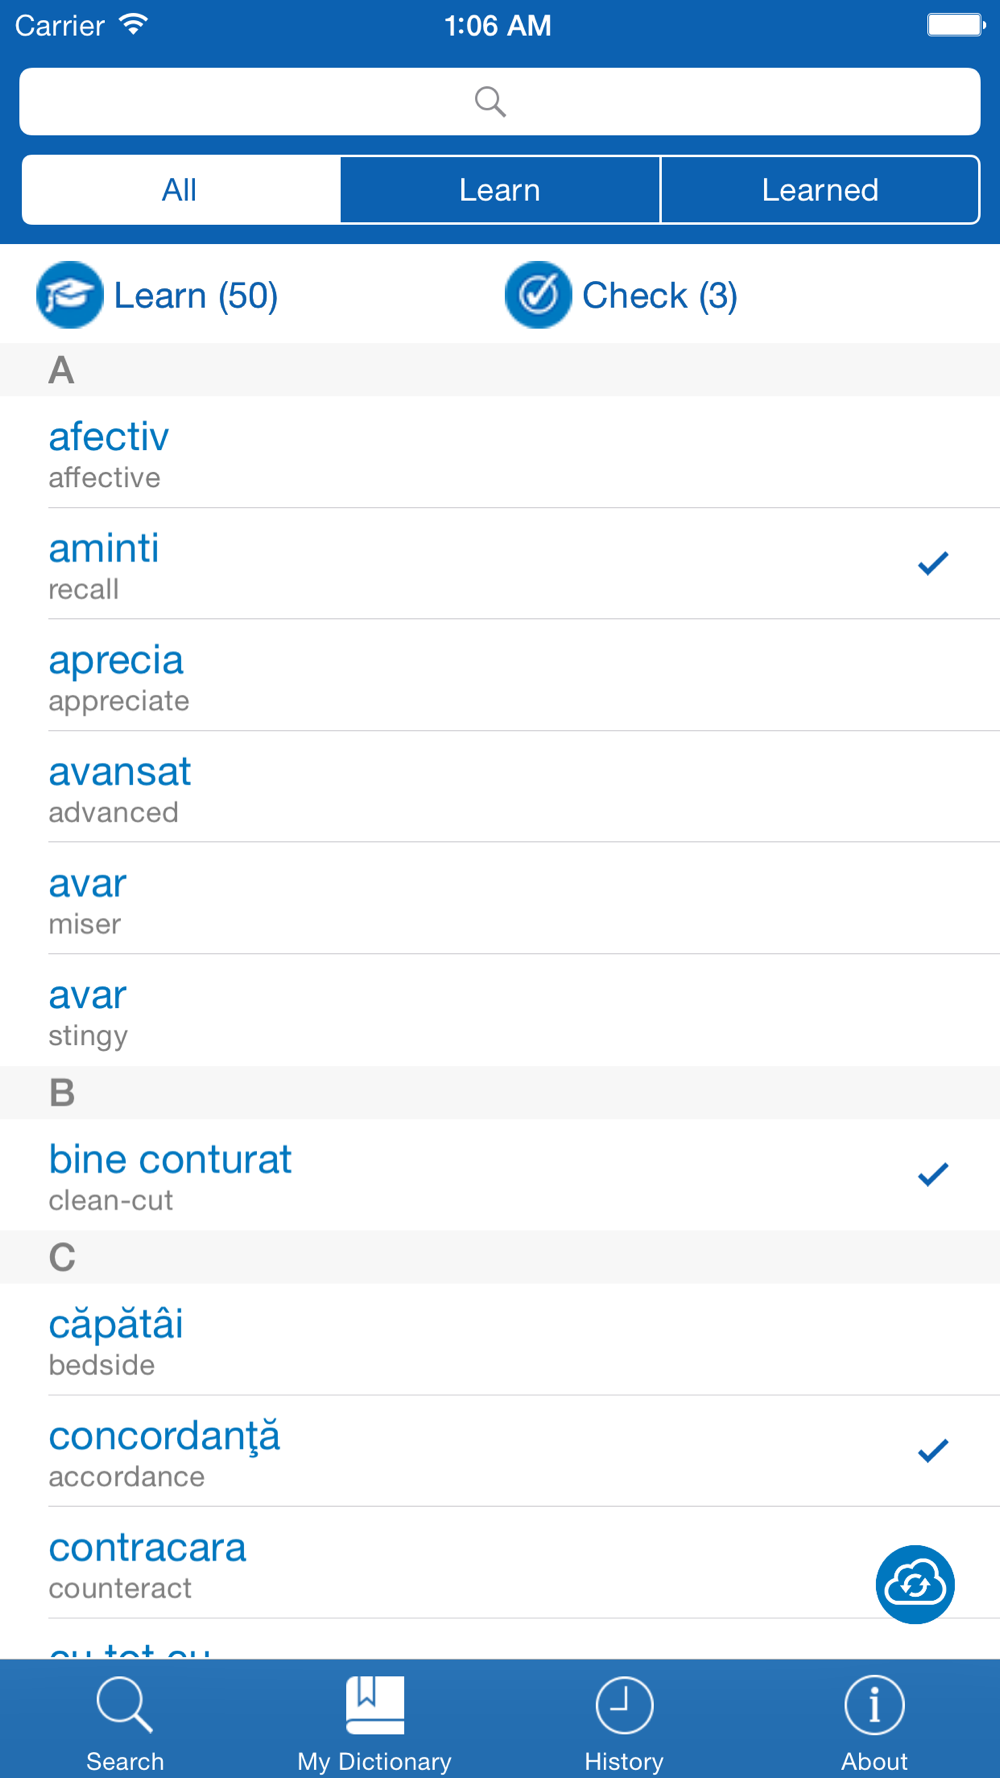This screenshot has width=1000, height=1778.
Task: Select the All segment
Action: click(x=181, y=189)
